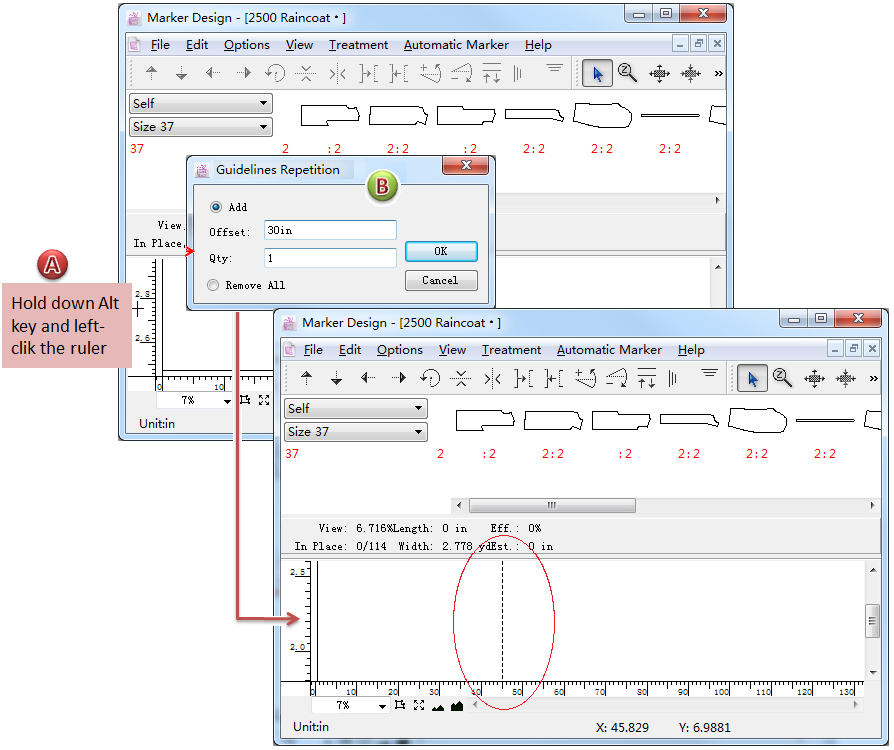The height and width of the screenshot is (750, 894).
Task: Select the Add radio button
Action: coord(214,207)
